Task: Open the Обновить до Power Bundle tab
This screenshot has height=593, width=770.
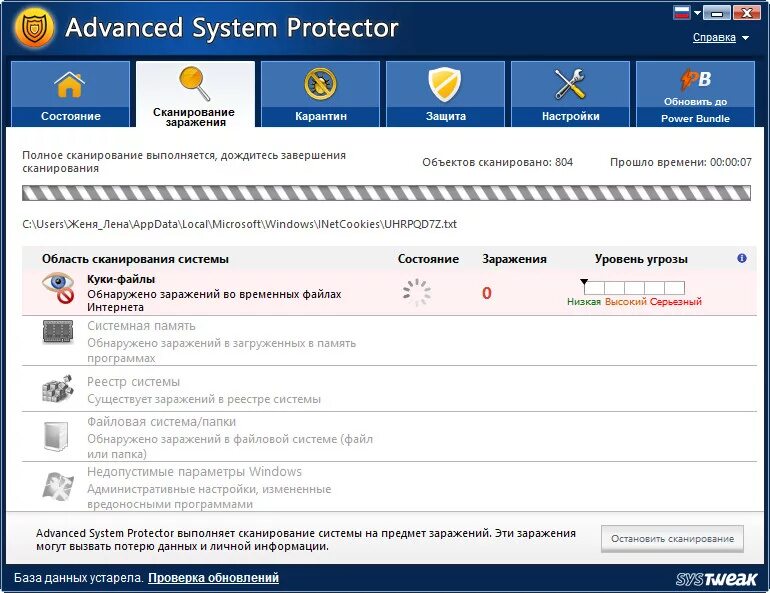Action: pos(695,94)
